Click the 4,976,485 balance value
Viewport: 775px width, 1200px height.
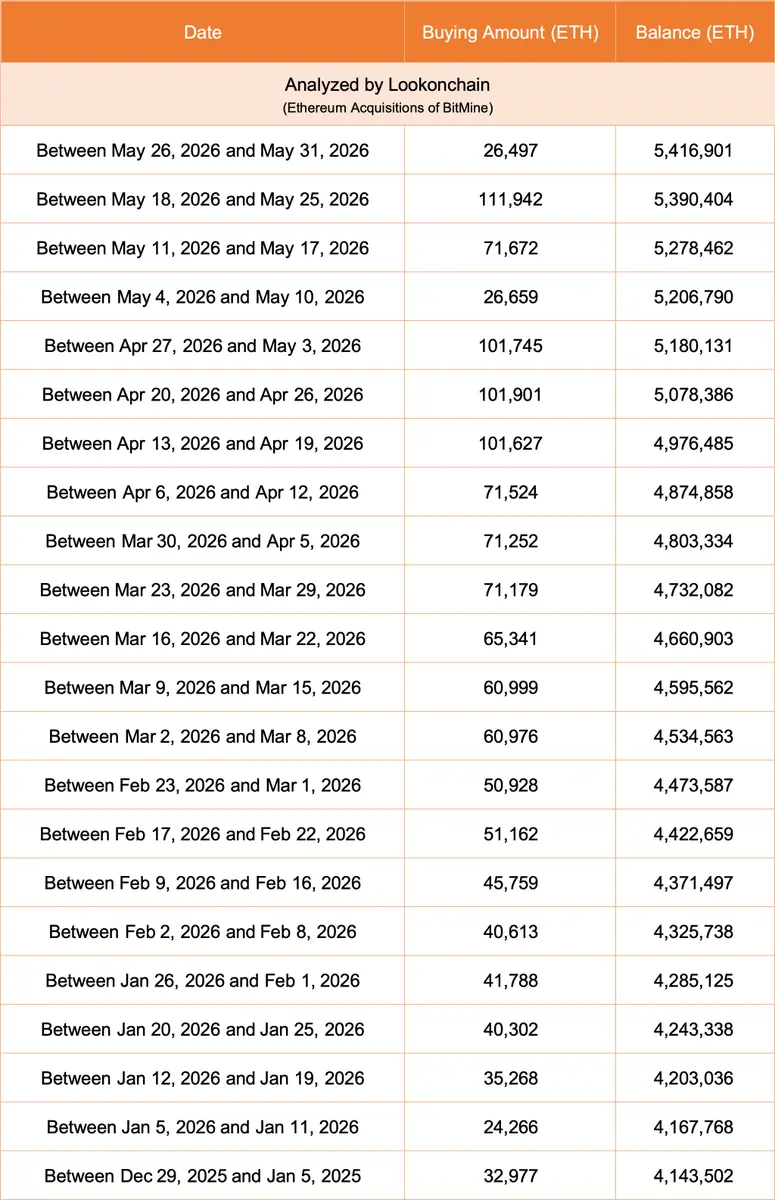[694, 443]
